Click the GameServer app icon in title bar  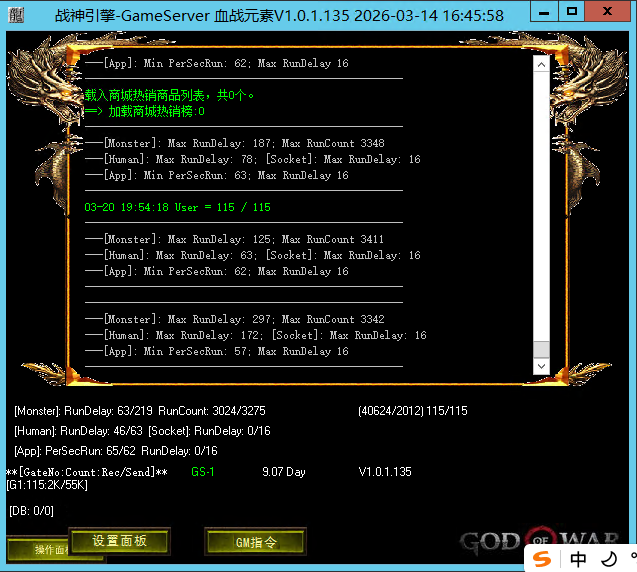15,14
